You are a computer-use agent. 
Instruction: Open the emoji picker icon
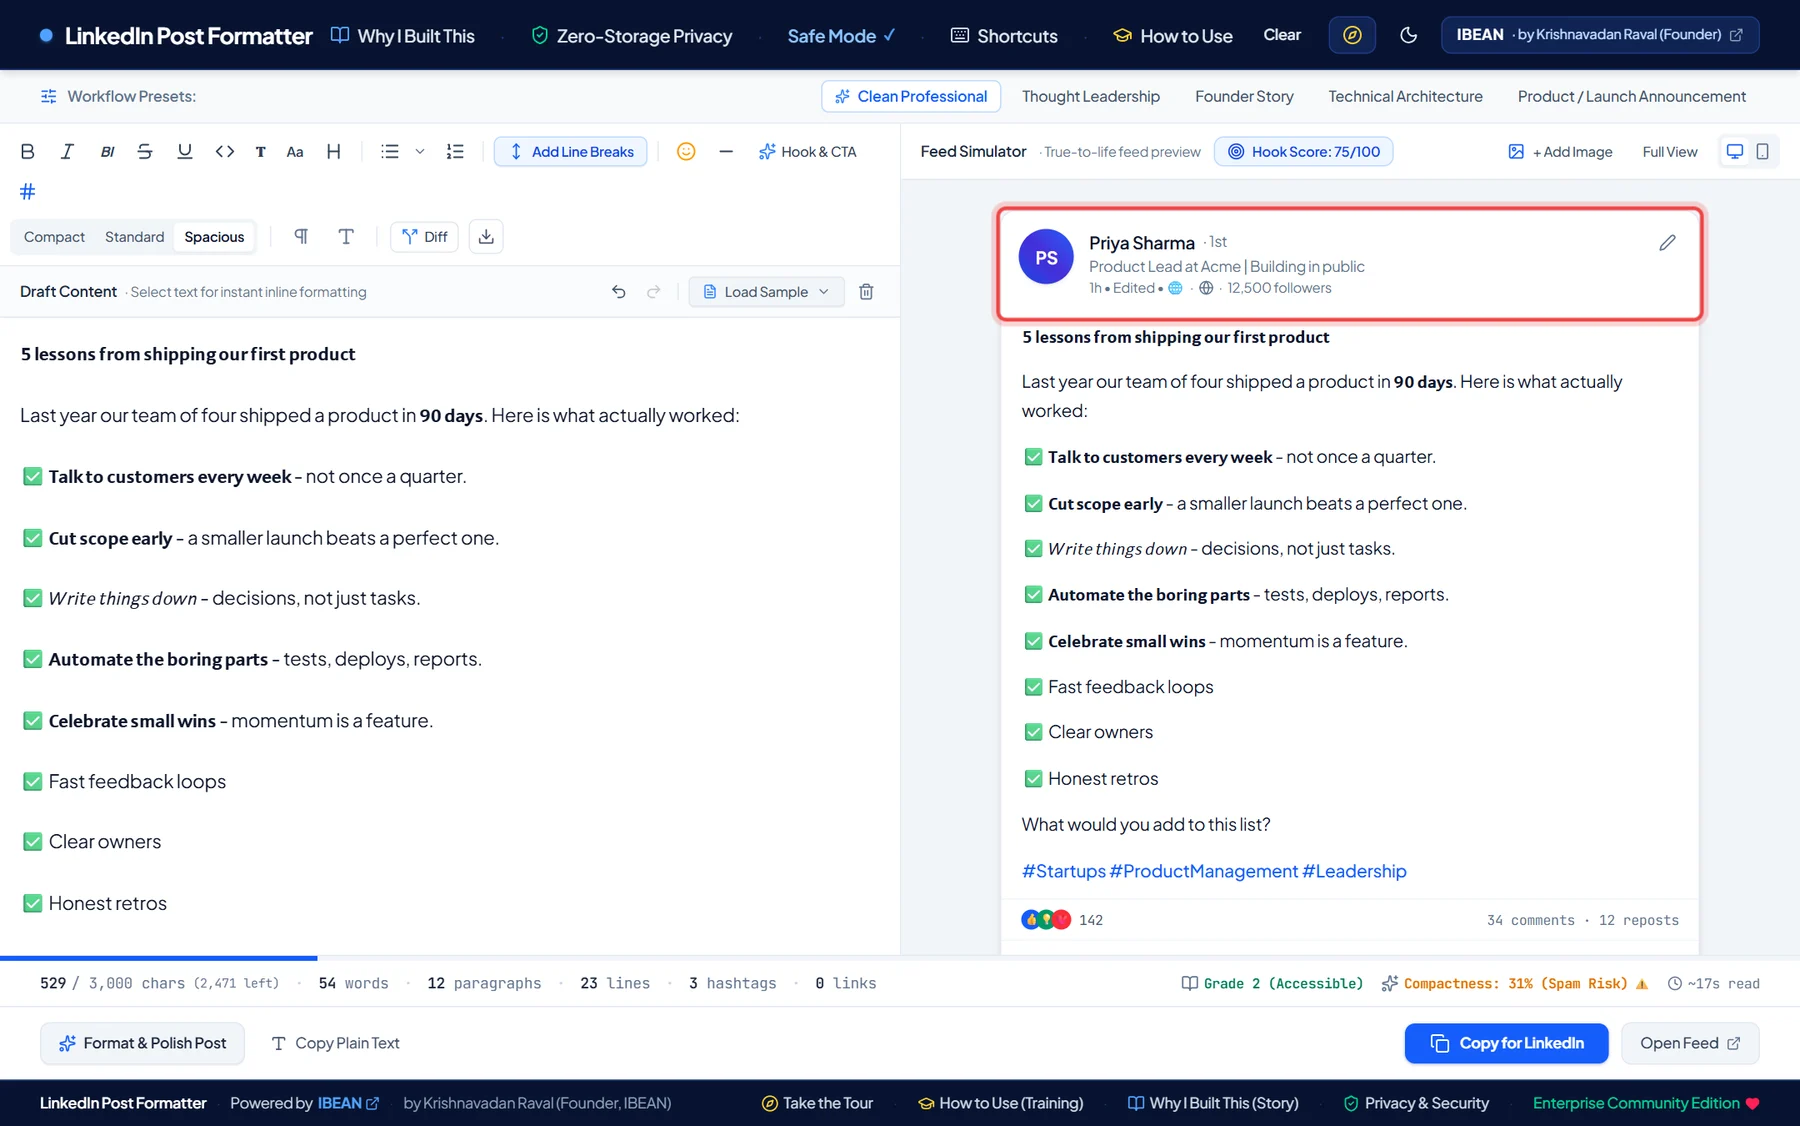pyautogui.click(x=686, y=152)
